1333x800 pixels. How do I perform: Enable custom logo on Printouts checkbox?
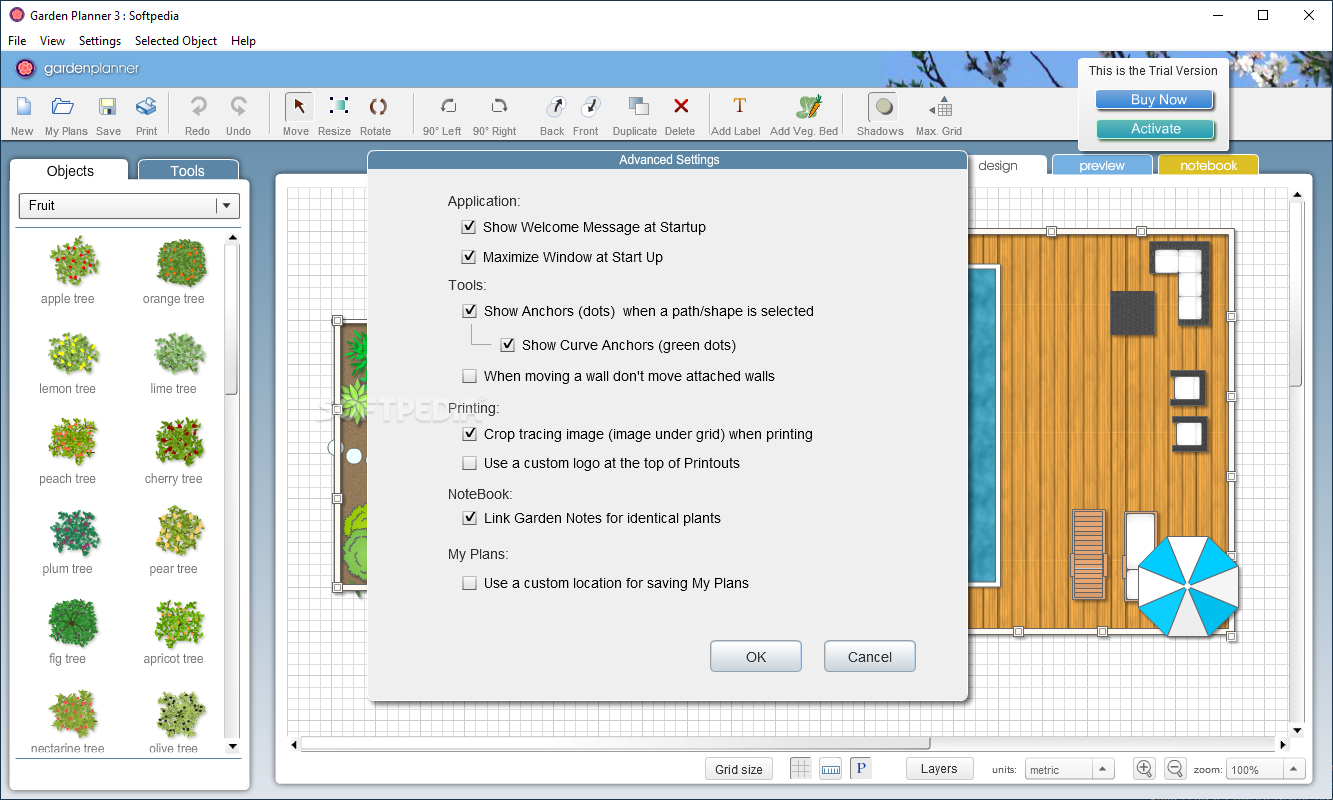469,463
